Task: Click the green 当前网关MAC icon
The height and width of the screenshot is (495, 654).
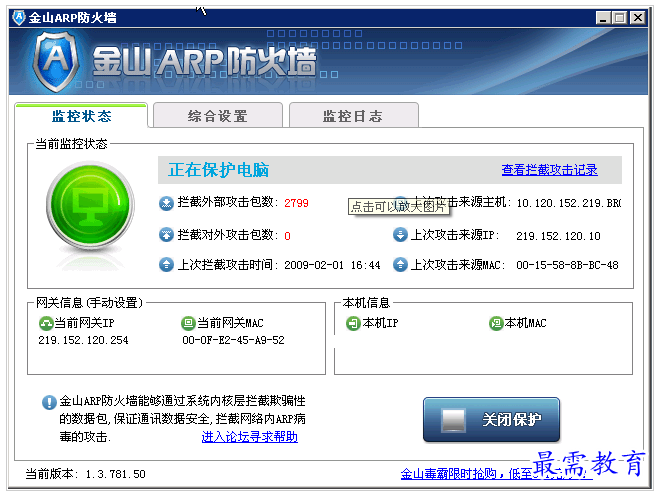Action: (x=188, y=323)
